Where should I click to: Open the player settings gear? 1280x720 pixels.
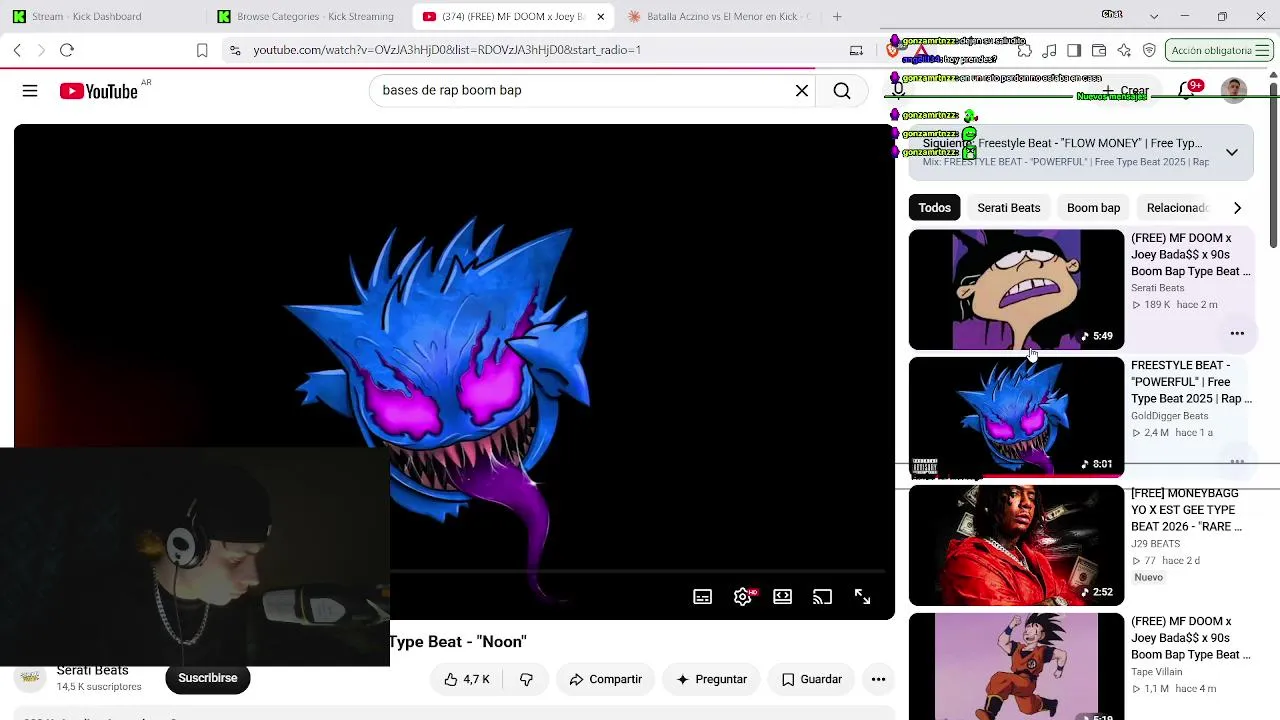pyautogui.click(x=742, y=597)
